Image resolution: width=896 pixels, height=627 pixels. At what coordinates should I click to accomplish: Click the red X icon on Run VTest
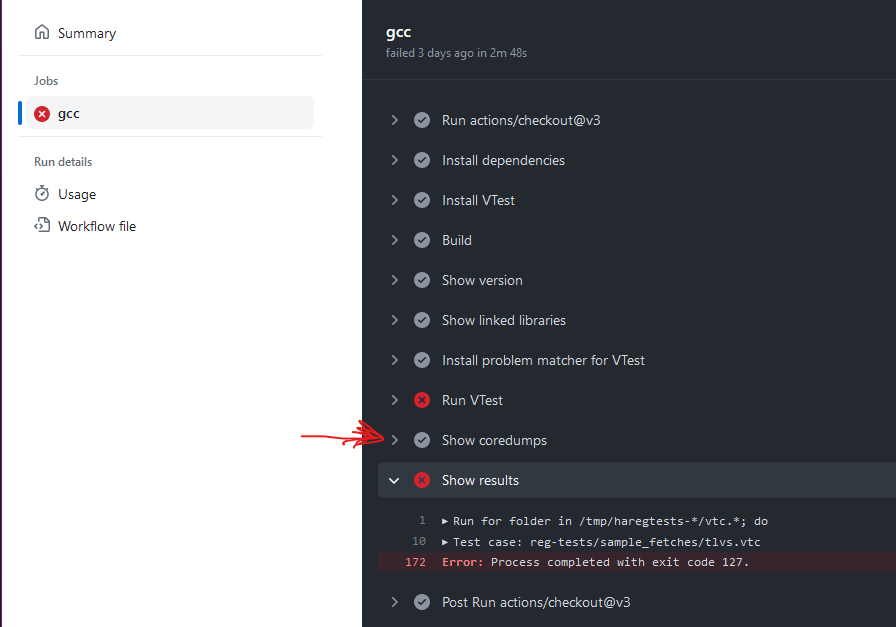click(x=422, y=400)
